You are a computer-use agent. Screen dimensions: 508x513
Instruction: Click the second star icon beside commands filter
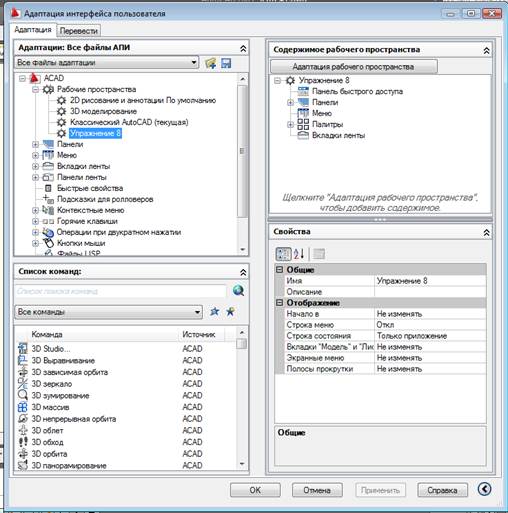(x=230, y=312)
